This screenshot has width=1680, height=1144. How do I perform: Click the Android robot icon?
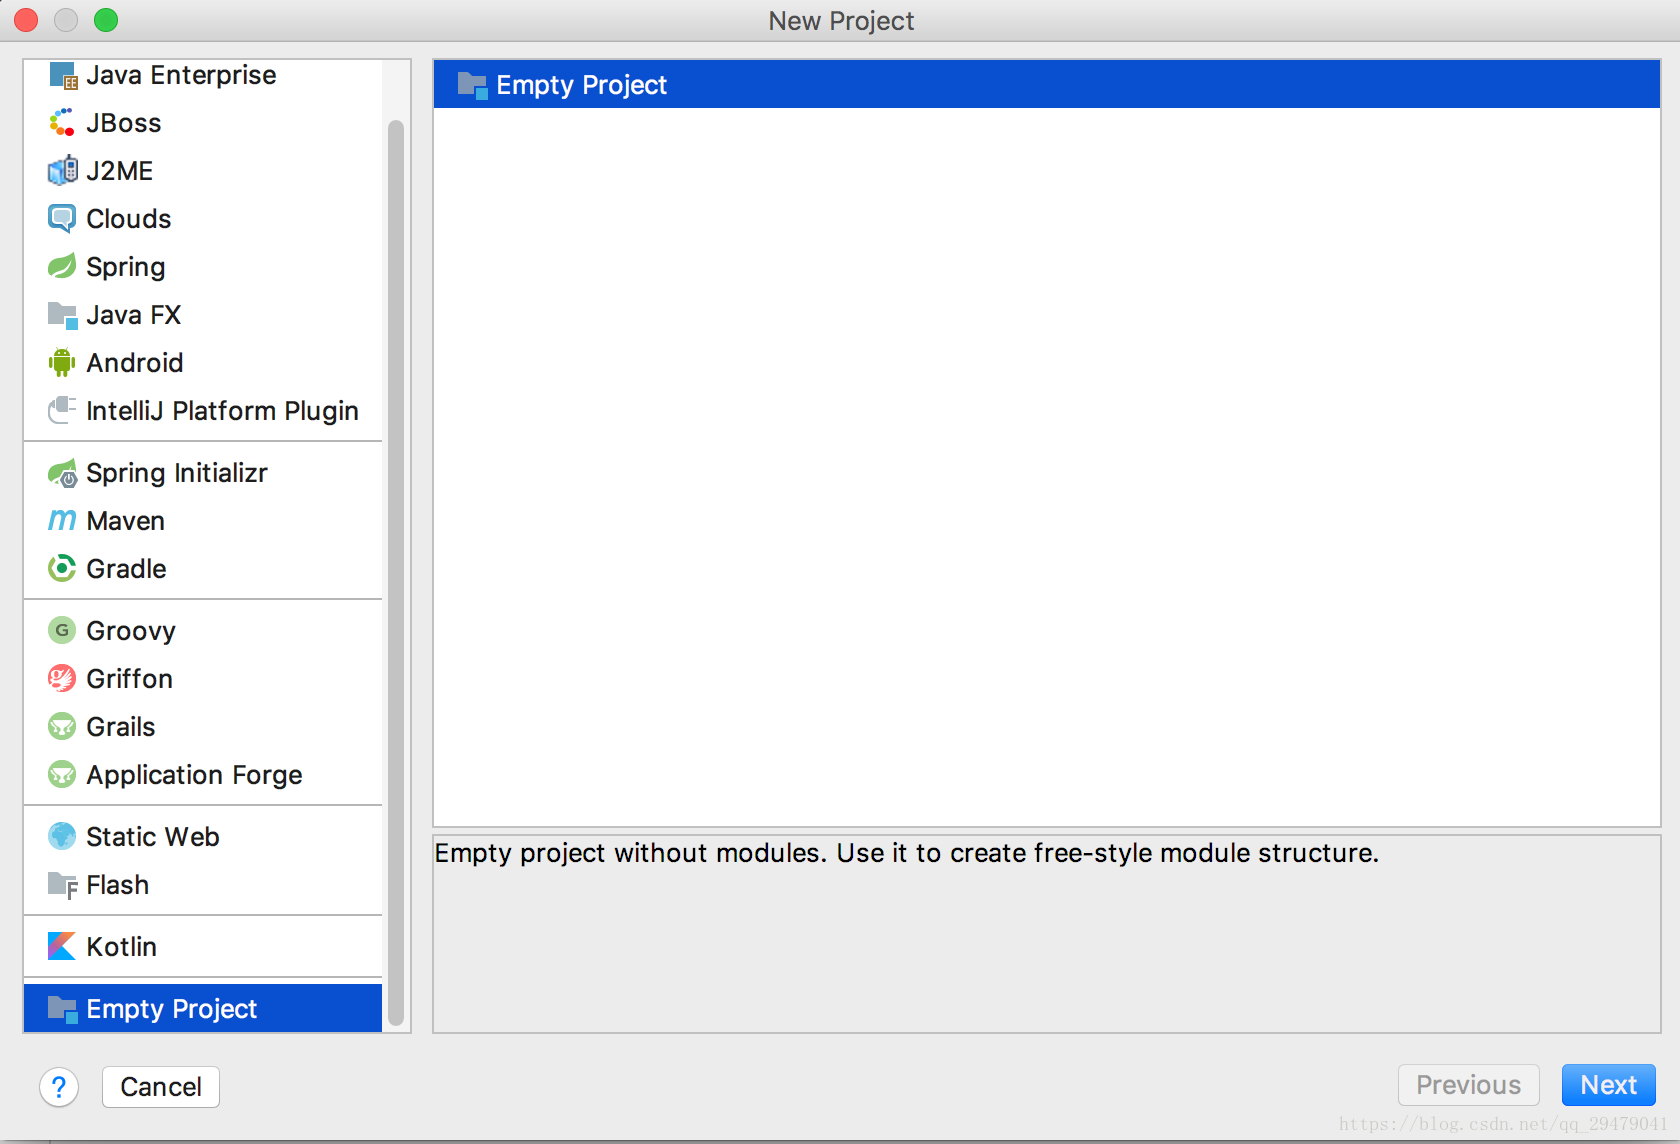click(62, 363)
